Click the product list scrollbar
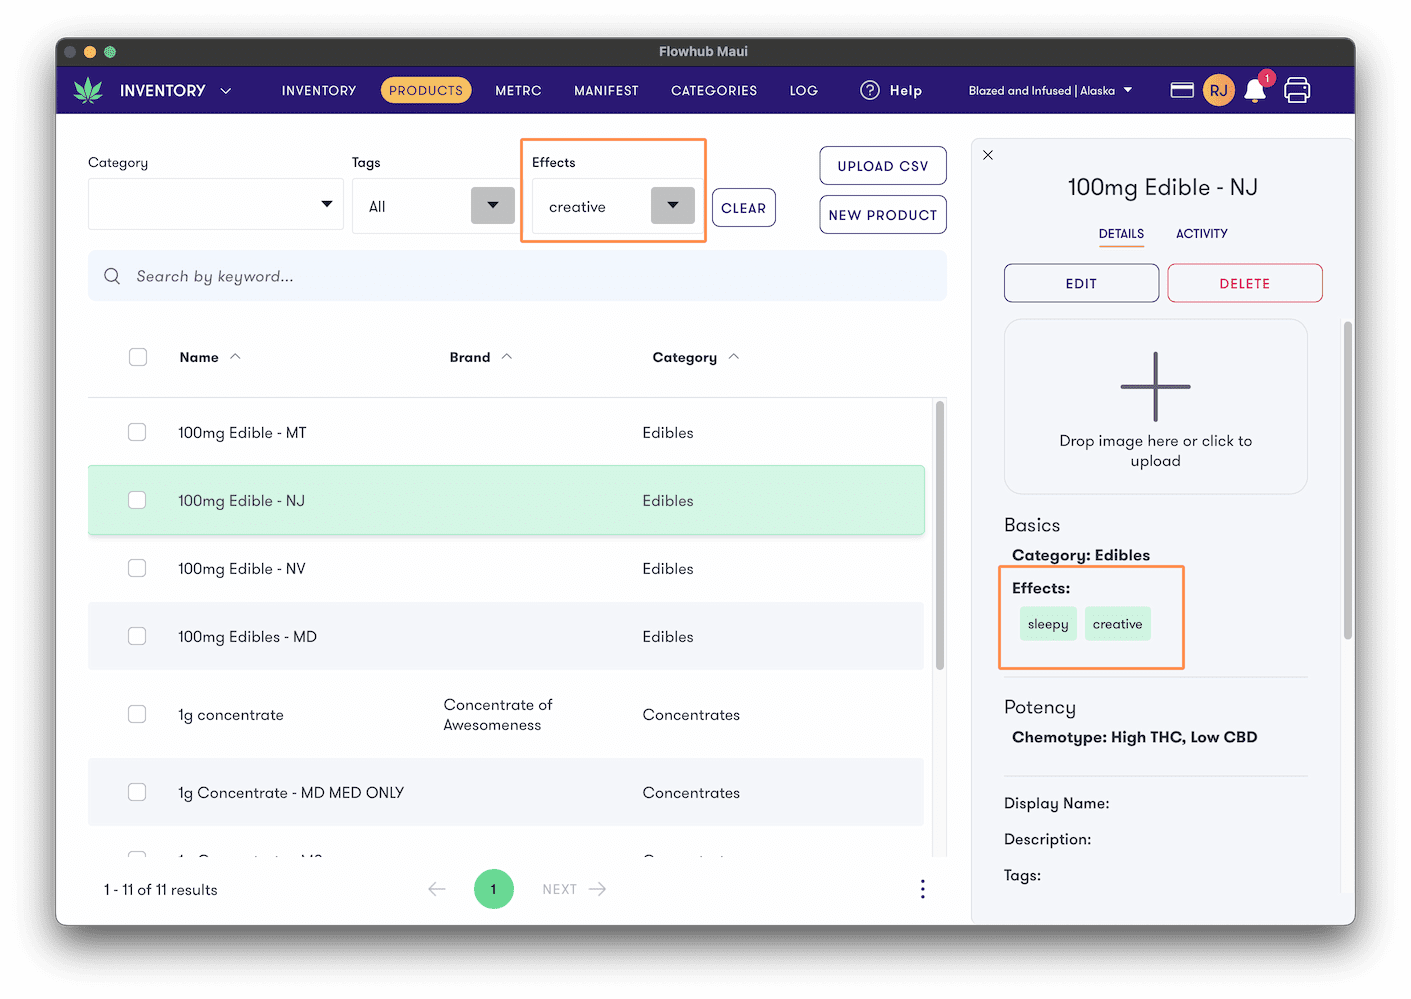The image size is (1411, 999). tap(940, 535)
